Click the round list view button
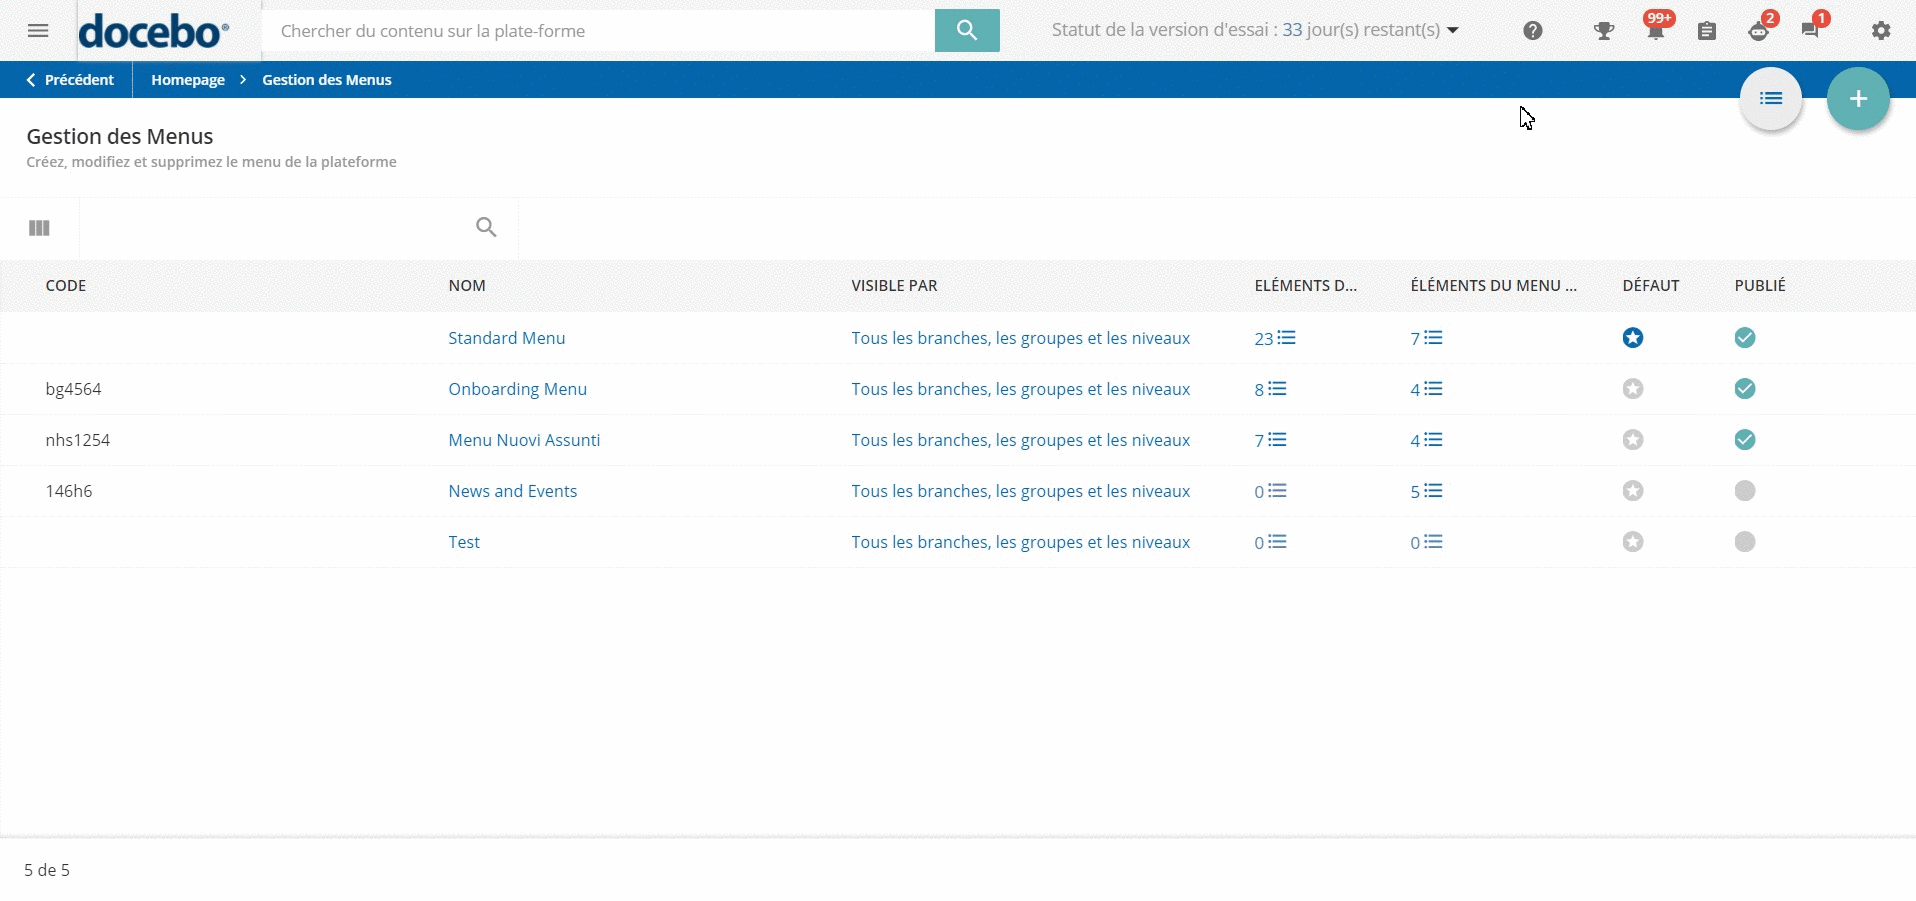 [x=1771, y=98]
